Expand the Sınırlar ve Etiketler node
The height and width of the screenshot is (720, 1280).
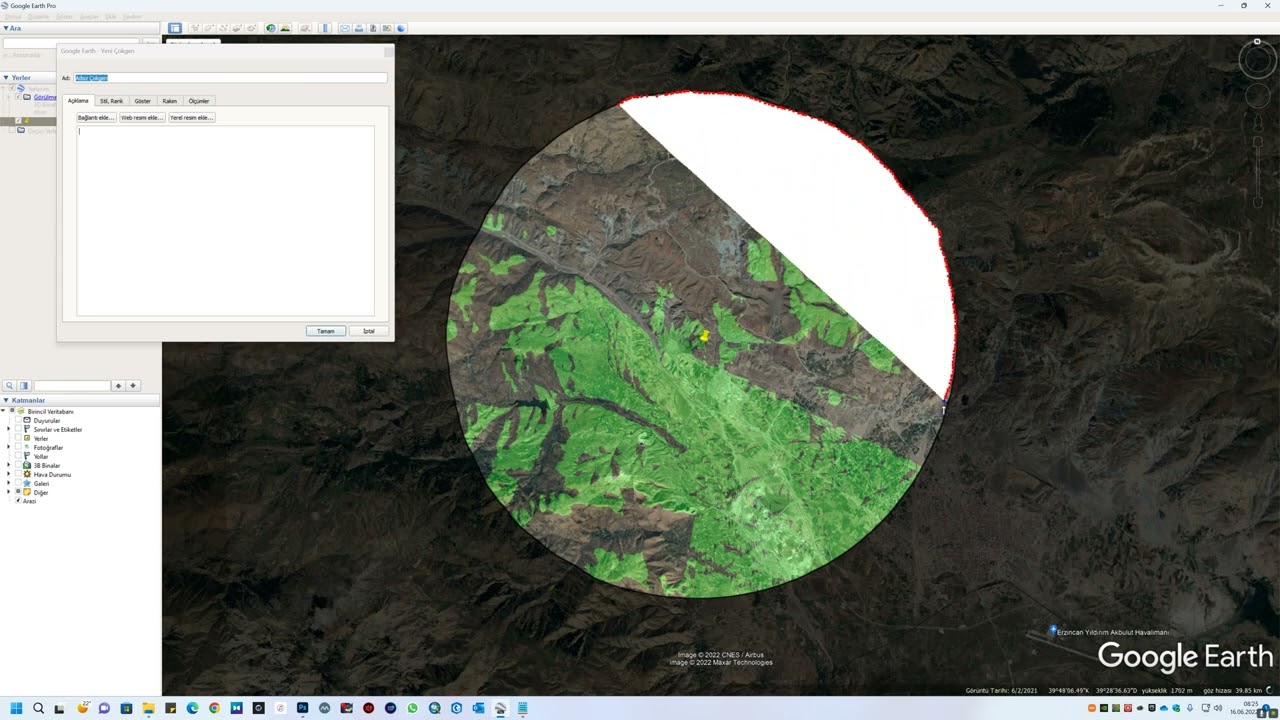click(x=8, y=429)
